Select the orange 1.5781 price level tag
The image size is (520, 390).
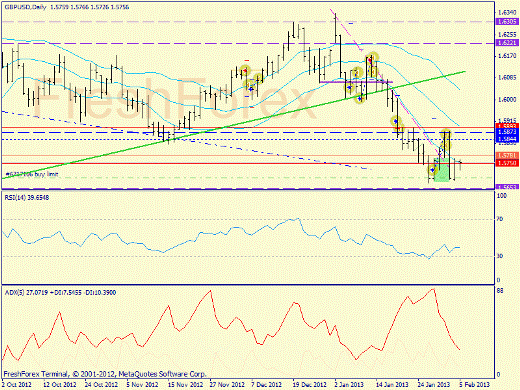[507, 156]
